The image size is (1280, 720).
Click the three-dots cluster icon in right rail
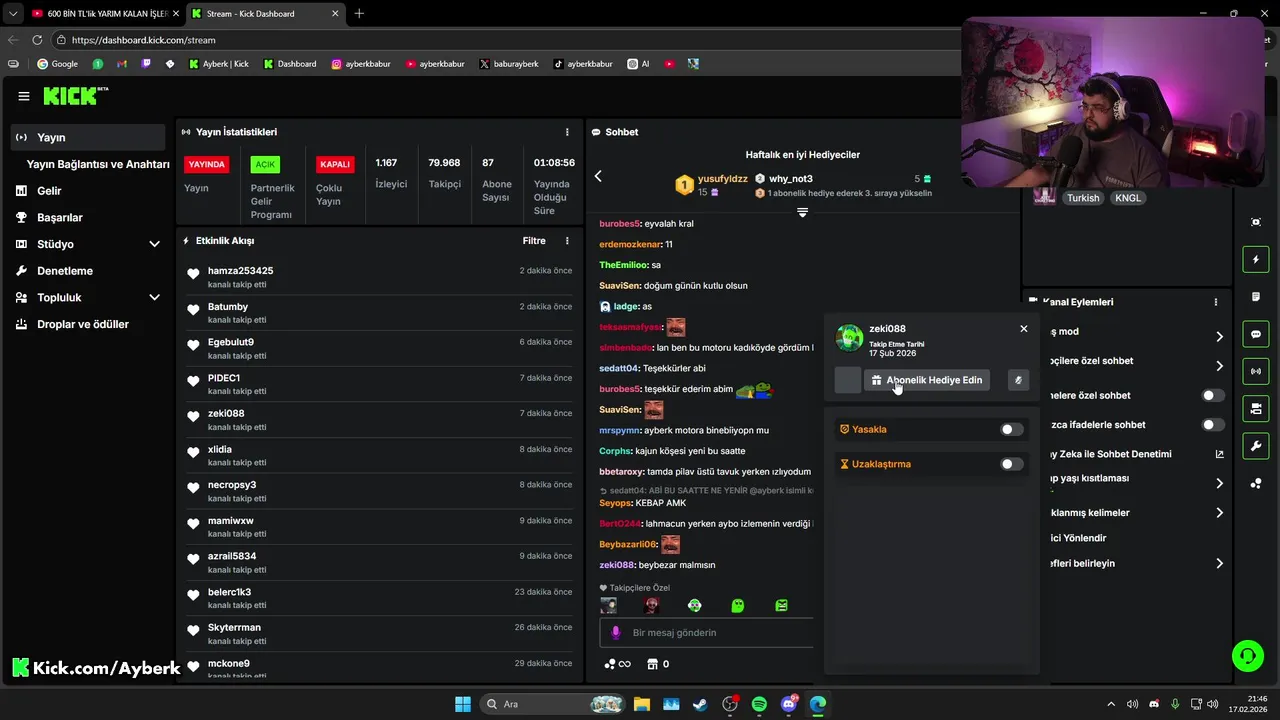[x=1256, y=484]
